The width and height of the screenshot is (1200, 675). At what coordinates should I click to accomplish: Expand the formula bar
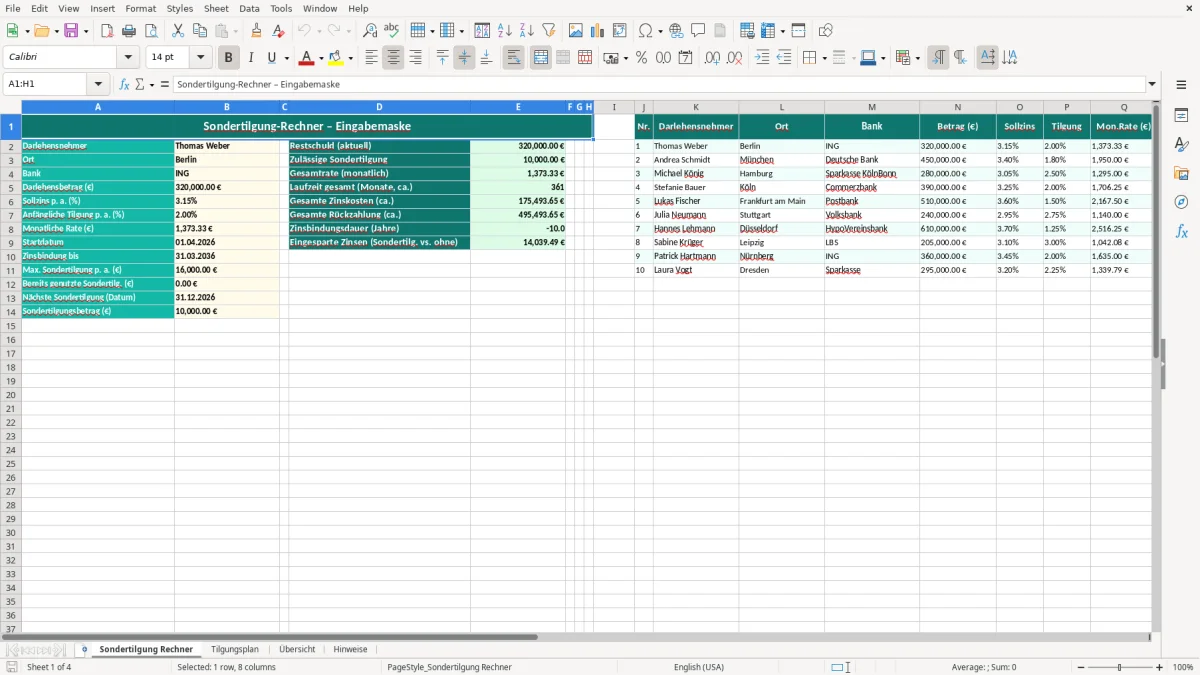click(1152, 84)
